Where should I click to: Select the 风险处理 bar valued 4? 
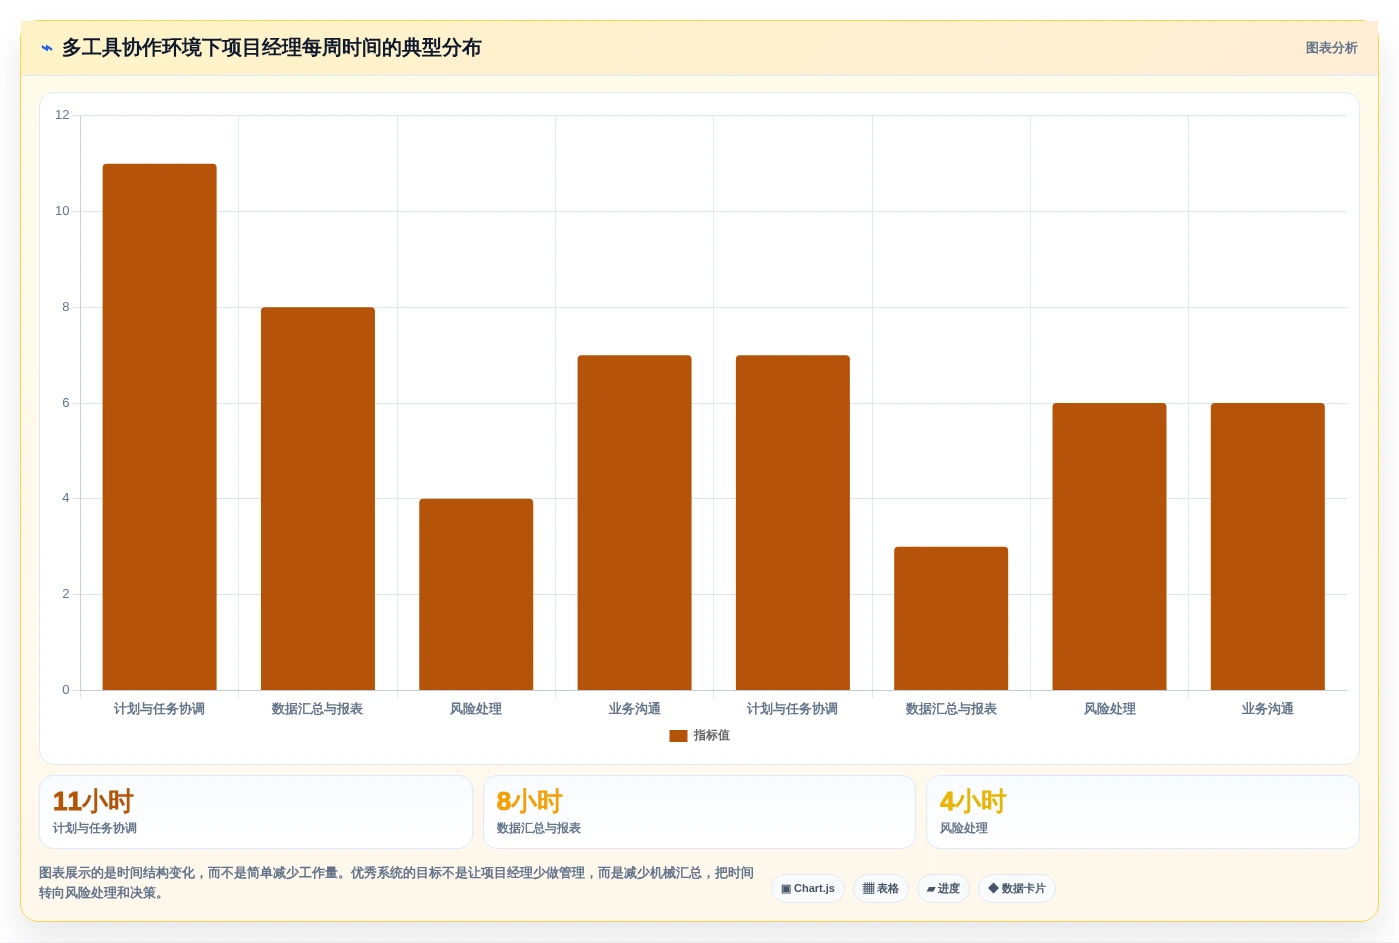(x=476, y=594)
